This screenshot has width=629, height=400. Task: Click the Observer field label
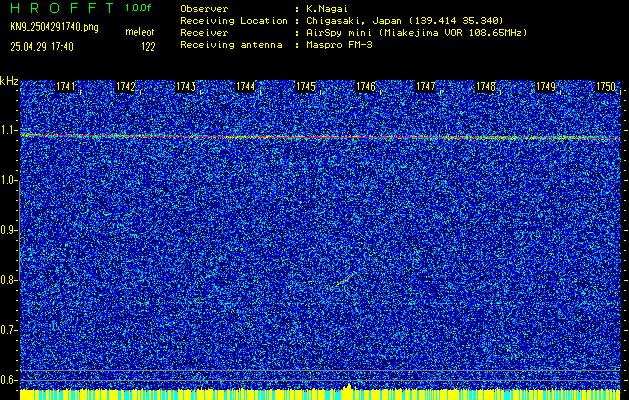pyautogui.click(x=204, y=9)
